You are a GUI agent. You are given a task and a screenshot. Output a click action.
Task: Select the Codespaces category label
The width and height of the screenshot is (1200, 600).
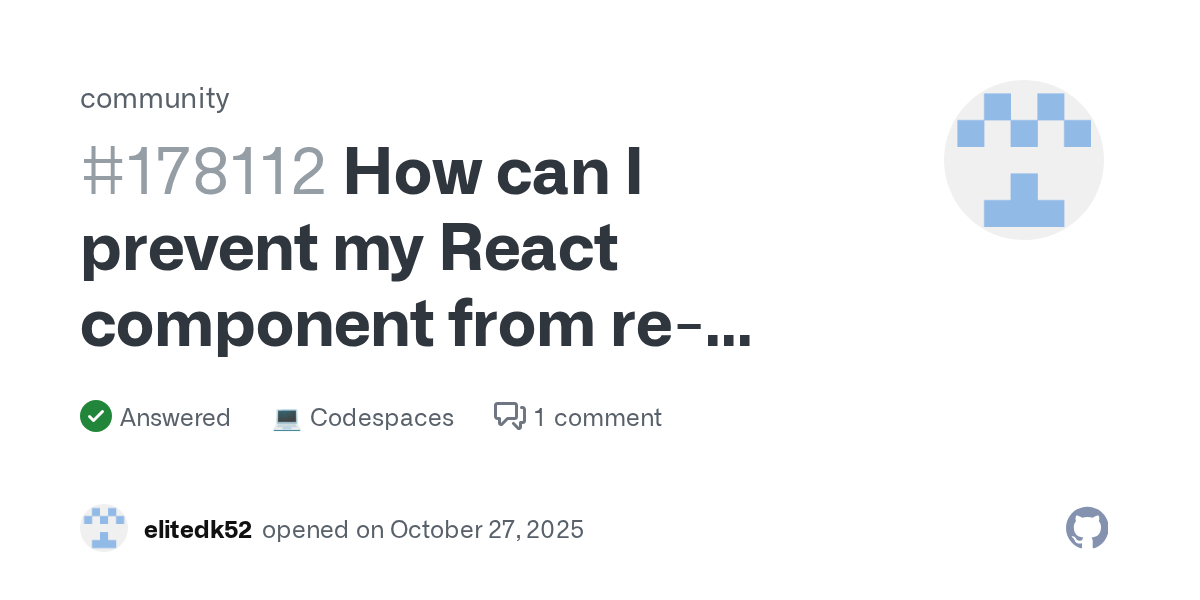[381, 417]
